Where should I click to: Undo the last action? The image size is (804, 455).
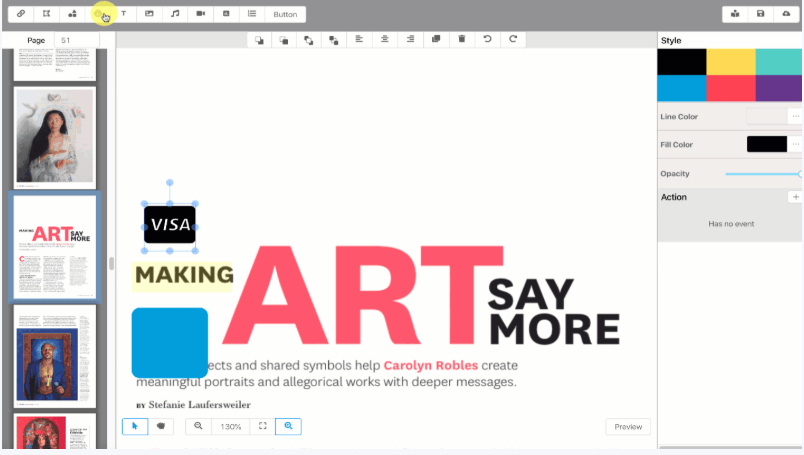pyautogui.click(x=487, y=39)
